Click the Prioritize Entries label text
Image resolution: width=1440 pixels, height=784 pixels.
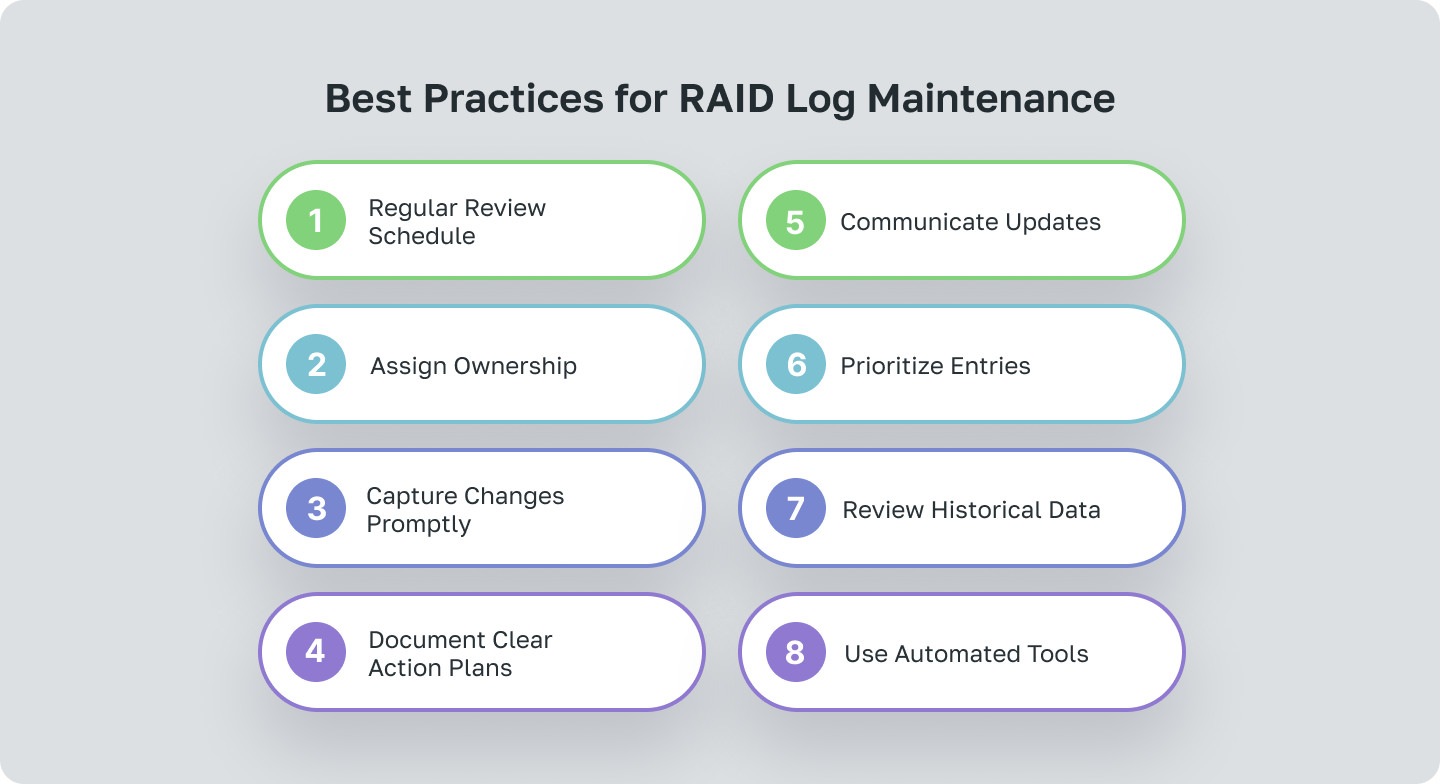tap(934, 365)
